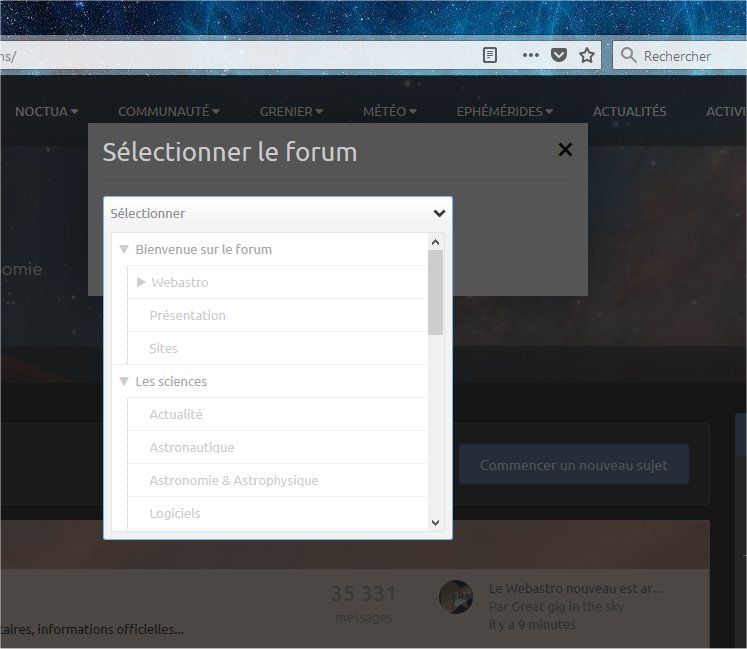Screen dimensions: 747x649
Task: Click scrollbar up arrow in forum list
Action: pos(435,242)
